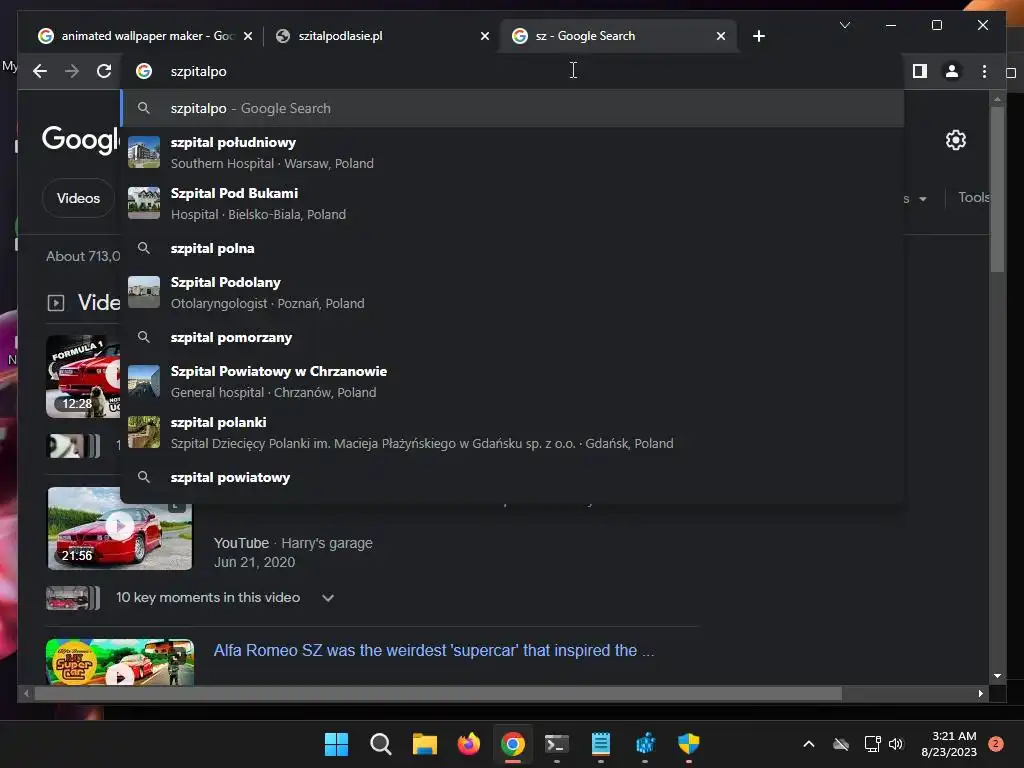Screen dimensions: 1024x768
Task: Open the notification badge showing 2
Action: tap(995, 744)
